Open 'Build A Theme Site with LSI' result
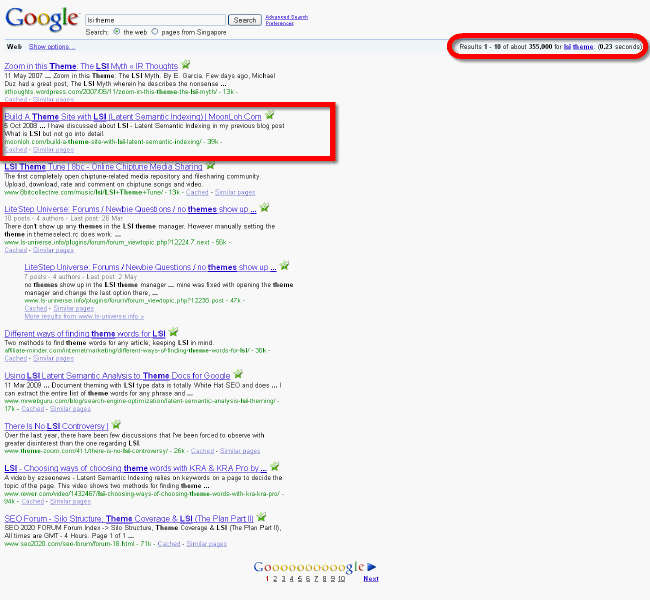The width and height of the screenshot is (650, 600). point(133,117)
